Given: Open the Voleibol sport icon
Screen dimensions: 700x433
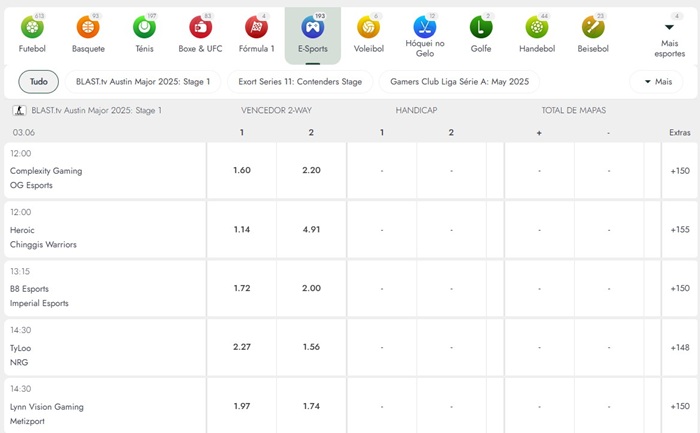Looking at the screenshot, I should click(368, 27).
